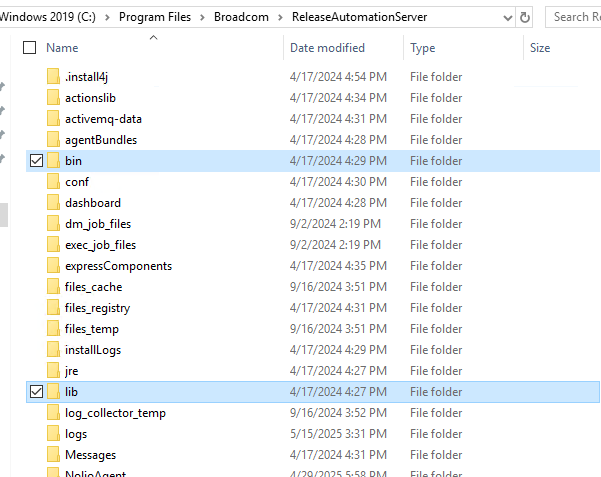The width and height of the screenshot is (601, 477).
Task: Click the .install4j folder icon
Action: coord(53,77)
